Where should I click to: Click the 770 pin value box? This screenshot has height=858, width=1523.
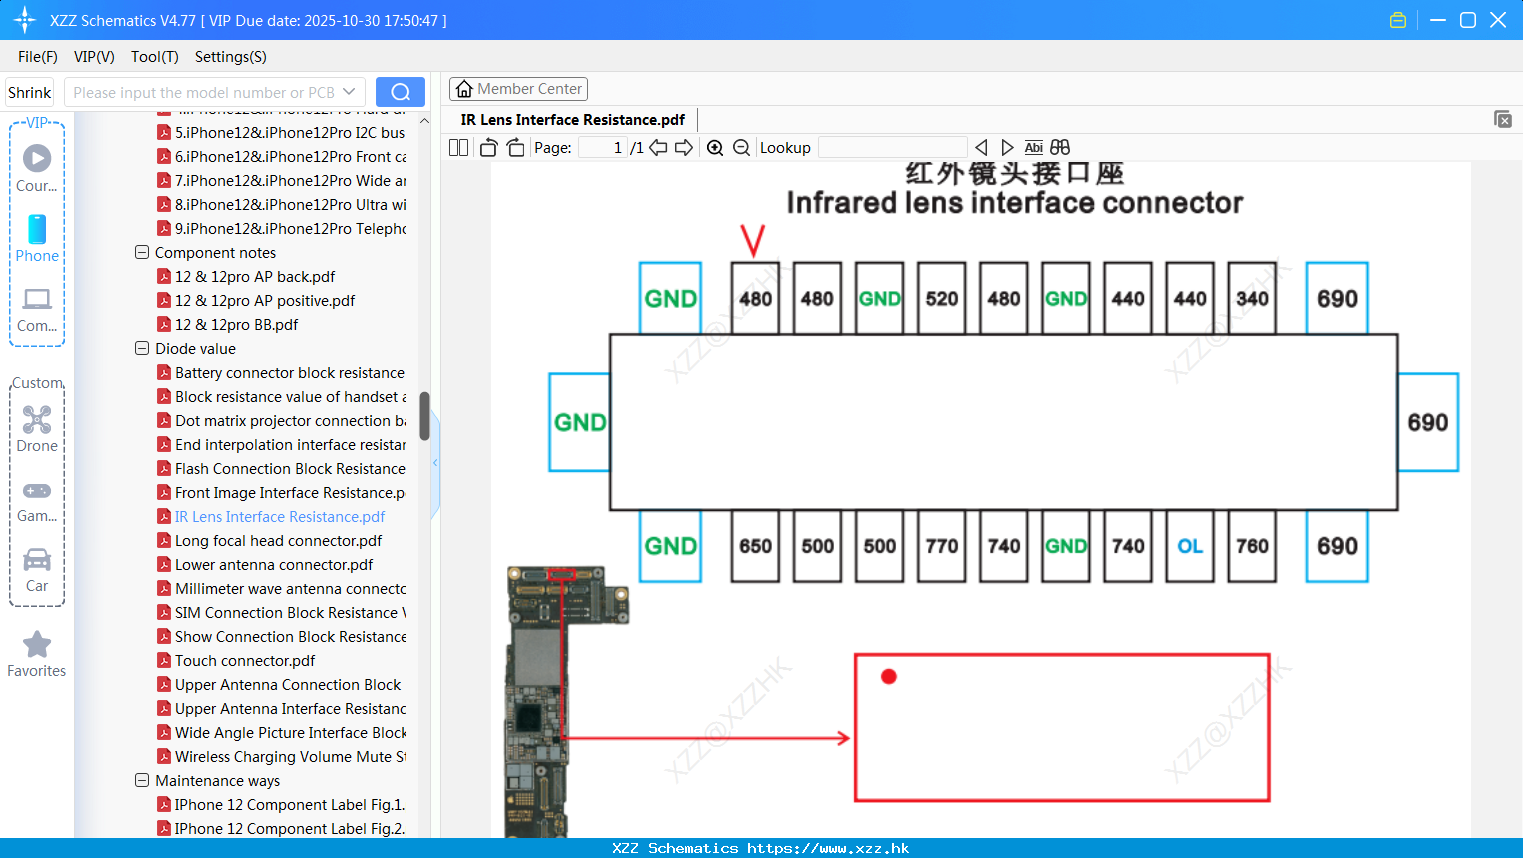point(941,546)
